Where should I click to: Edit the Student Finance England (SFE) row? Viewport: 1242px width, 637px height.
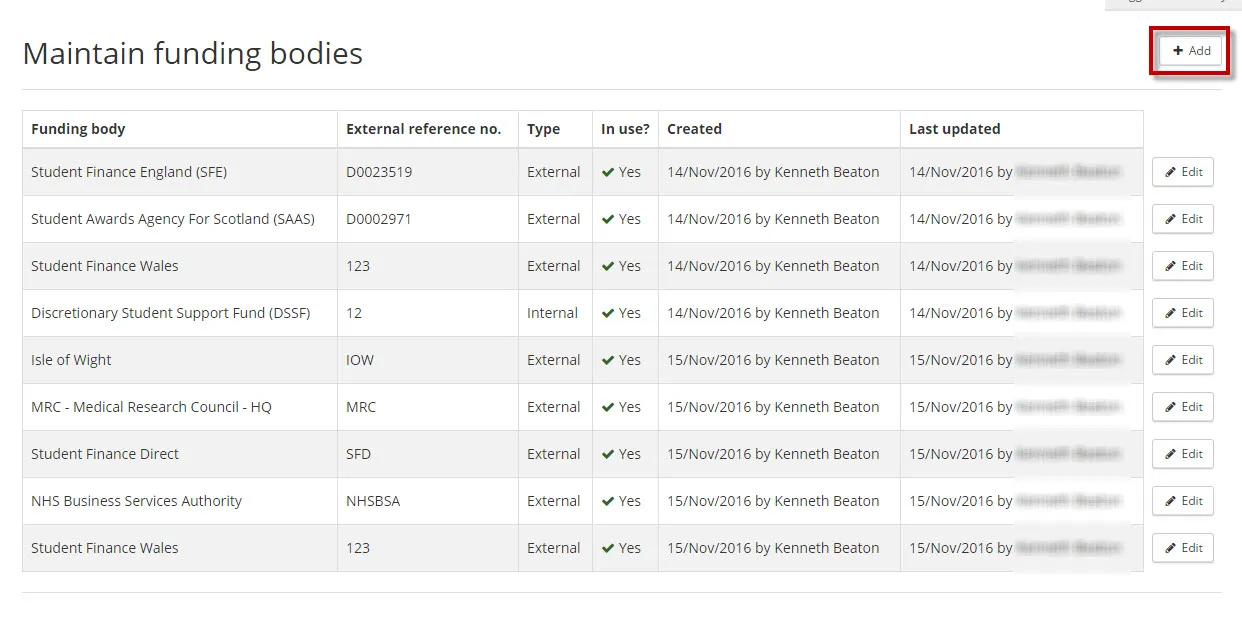click(1182, 172)
